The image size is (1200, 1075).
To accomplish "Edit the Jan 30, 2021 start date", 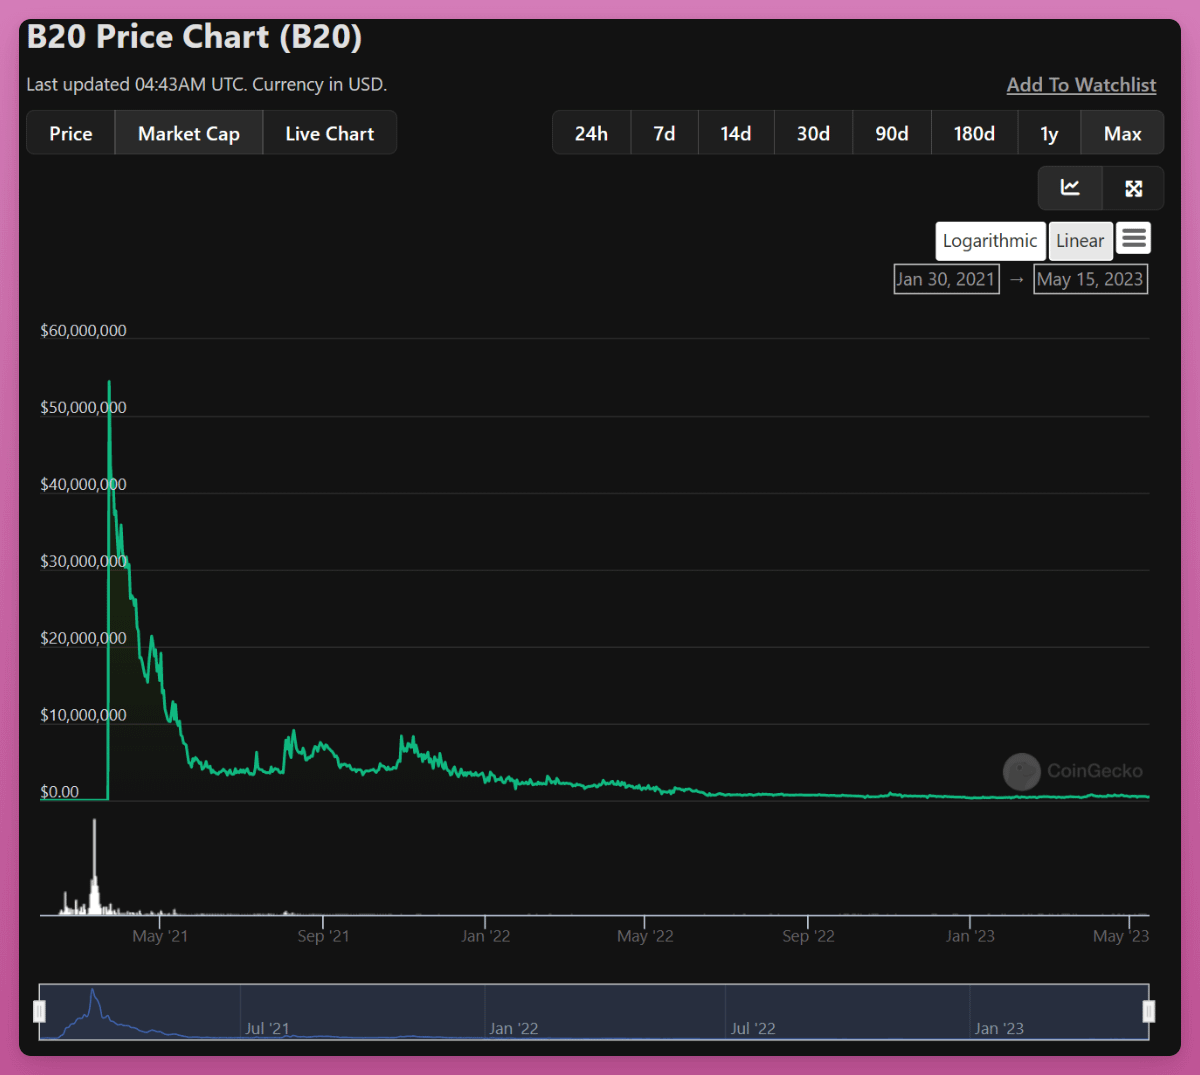I will click(x=946, y=279).
